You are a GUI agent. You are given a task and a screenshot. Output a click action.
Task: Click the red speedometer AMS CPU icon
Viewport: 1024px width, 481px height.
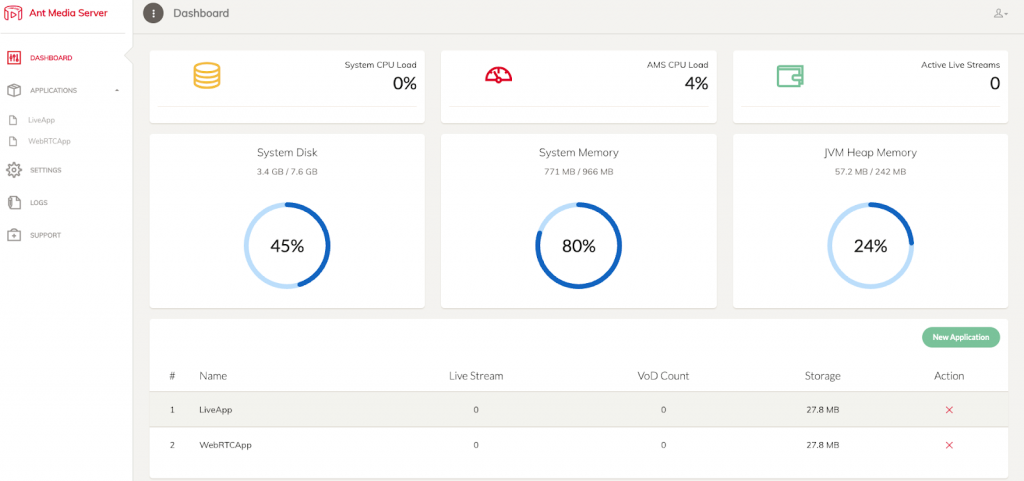pyautogui.click(x=498, y=74)
